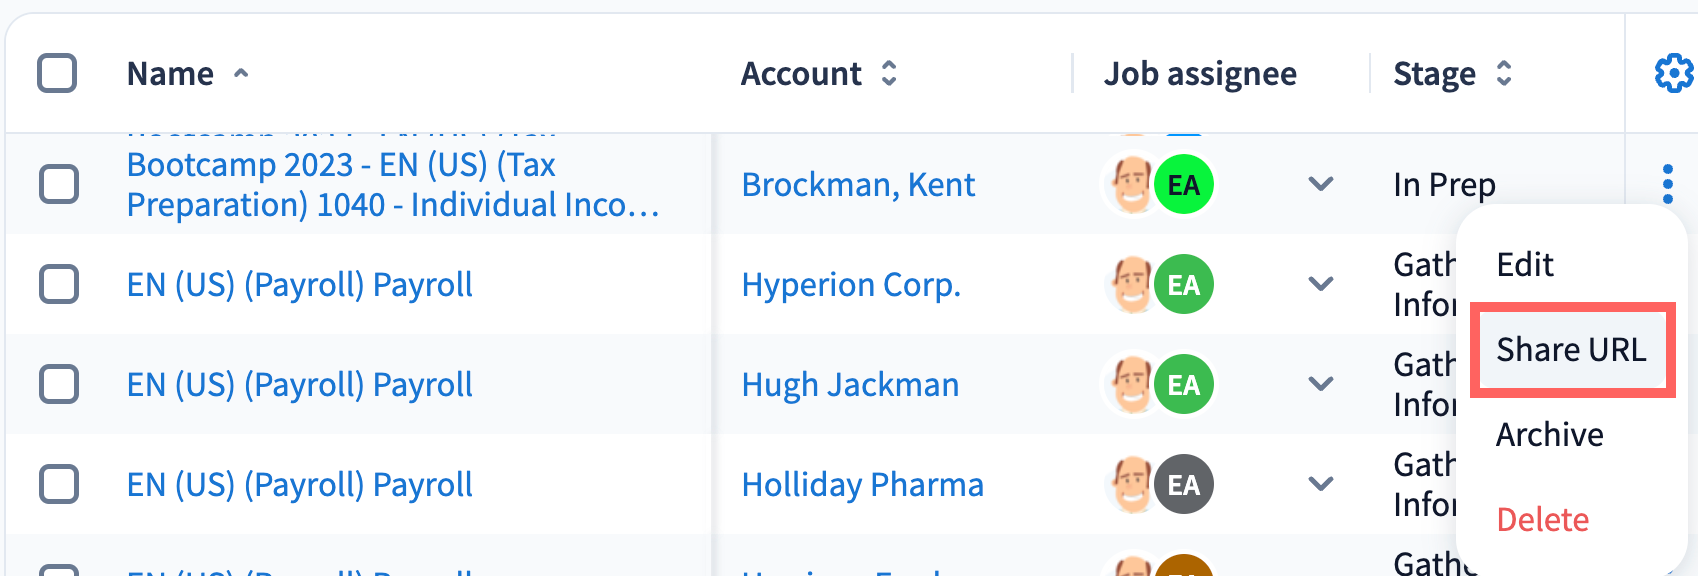Click Delete in the context menu
The height and width of the screenshot is (576, 1698).
point(1542,520)
